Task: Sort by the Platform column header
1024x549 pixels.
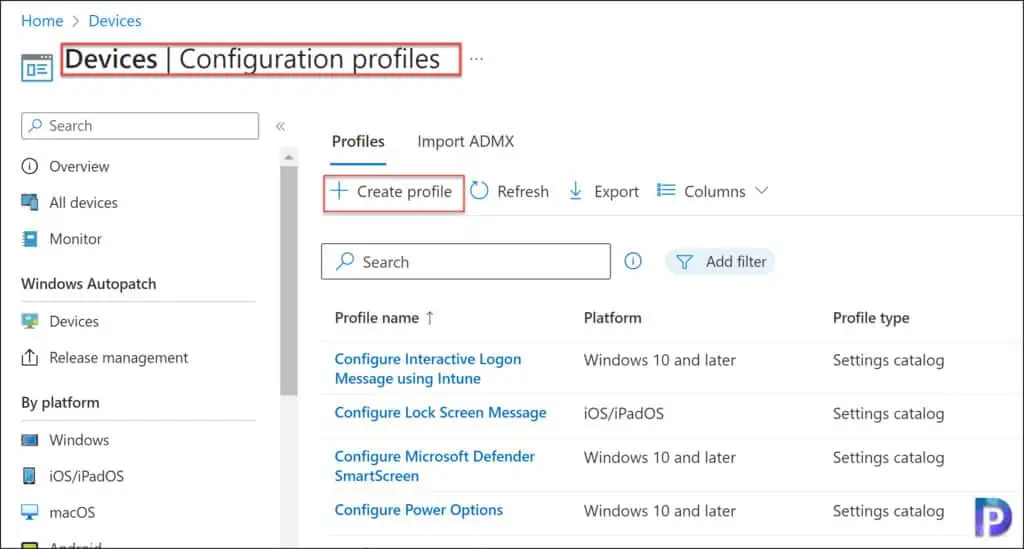Action: (x=613, y=318)
